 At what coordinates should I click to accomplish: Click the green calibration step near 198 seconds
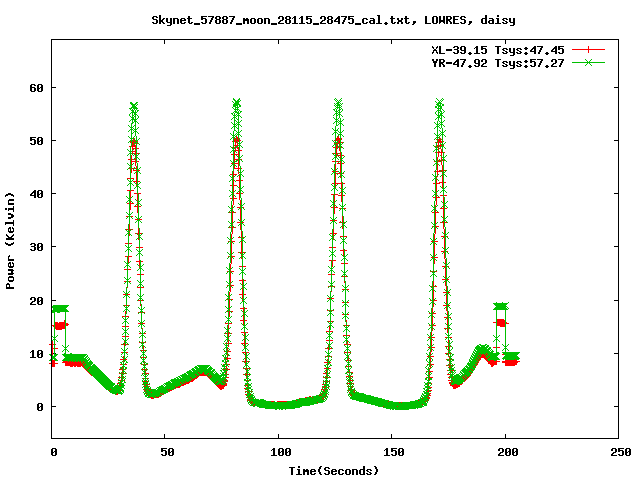500,306
